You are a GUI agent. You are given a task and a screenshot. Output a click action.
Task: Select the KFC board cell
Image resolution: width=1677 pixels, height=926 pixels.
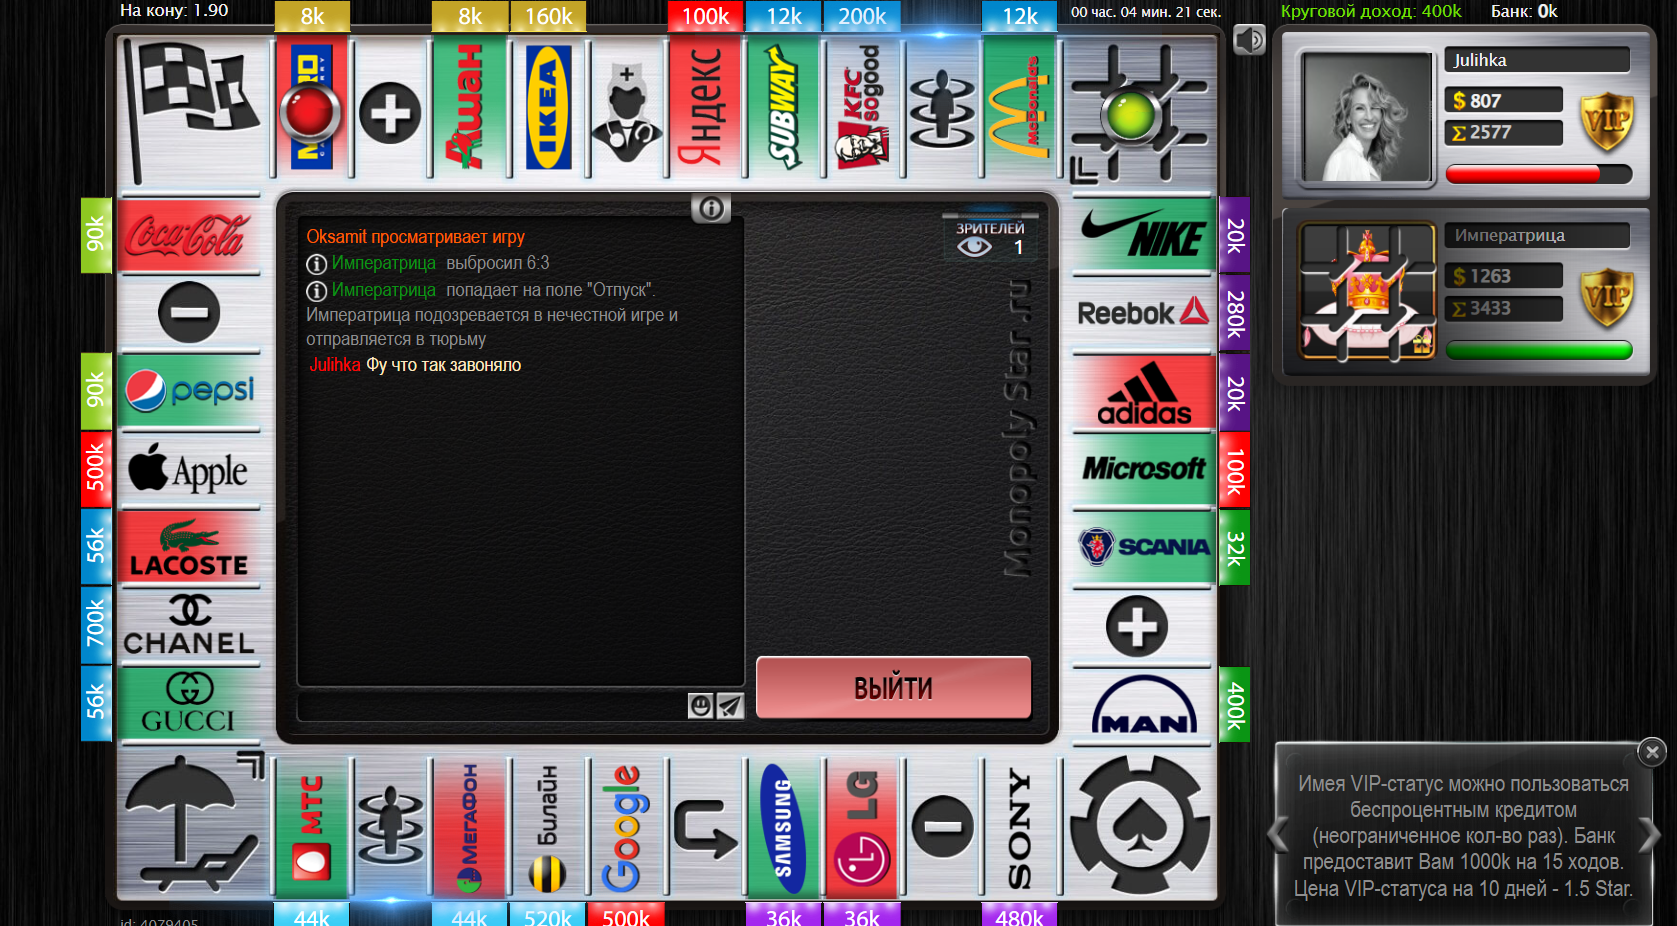click(x=861, y=108)
